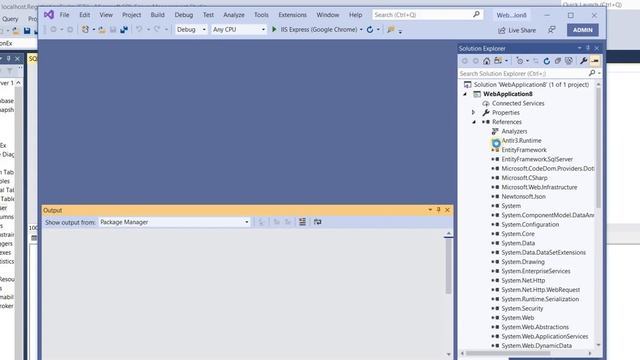This screenshot has width=640, height=360.
Task: Open the Edit menu
Action: [x=84, y=15]
